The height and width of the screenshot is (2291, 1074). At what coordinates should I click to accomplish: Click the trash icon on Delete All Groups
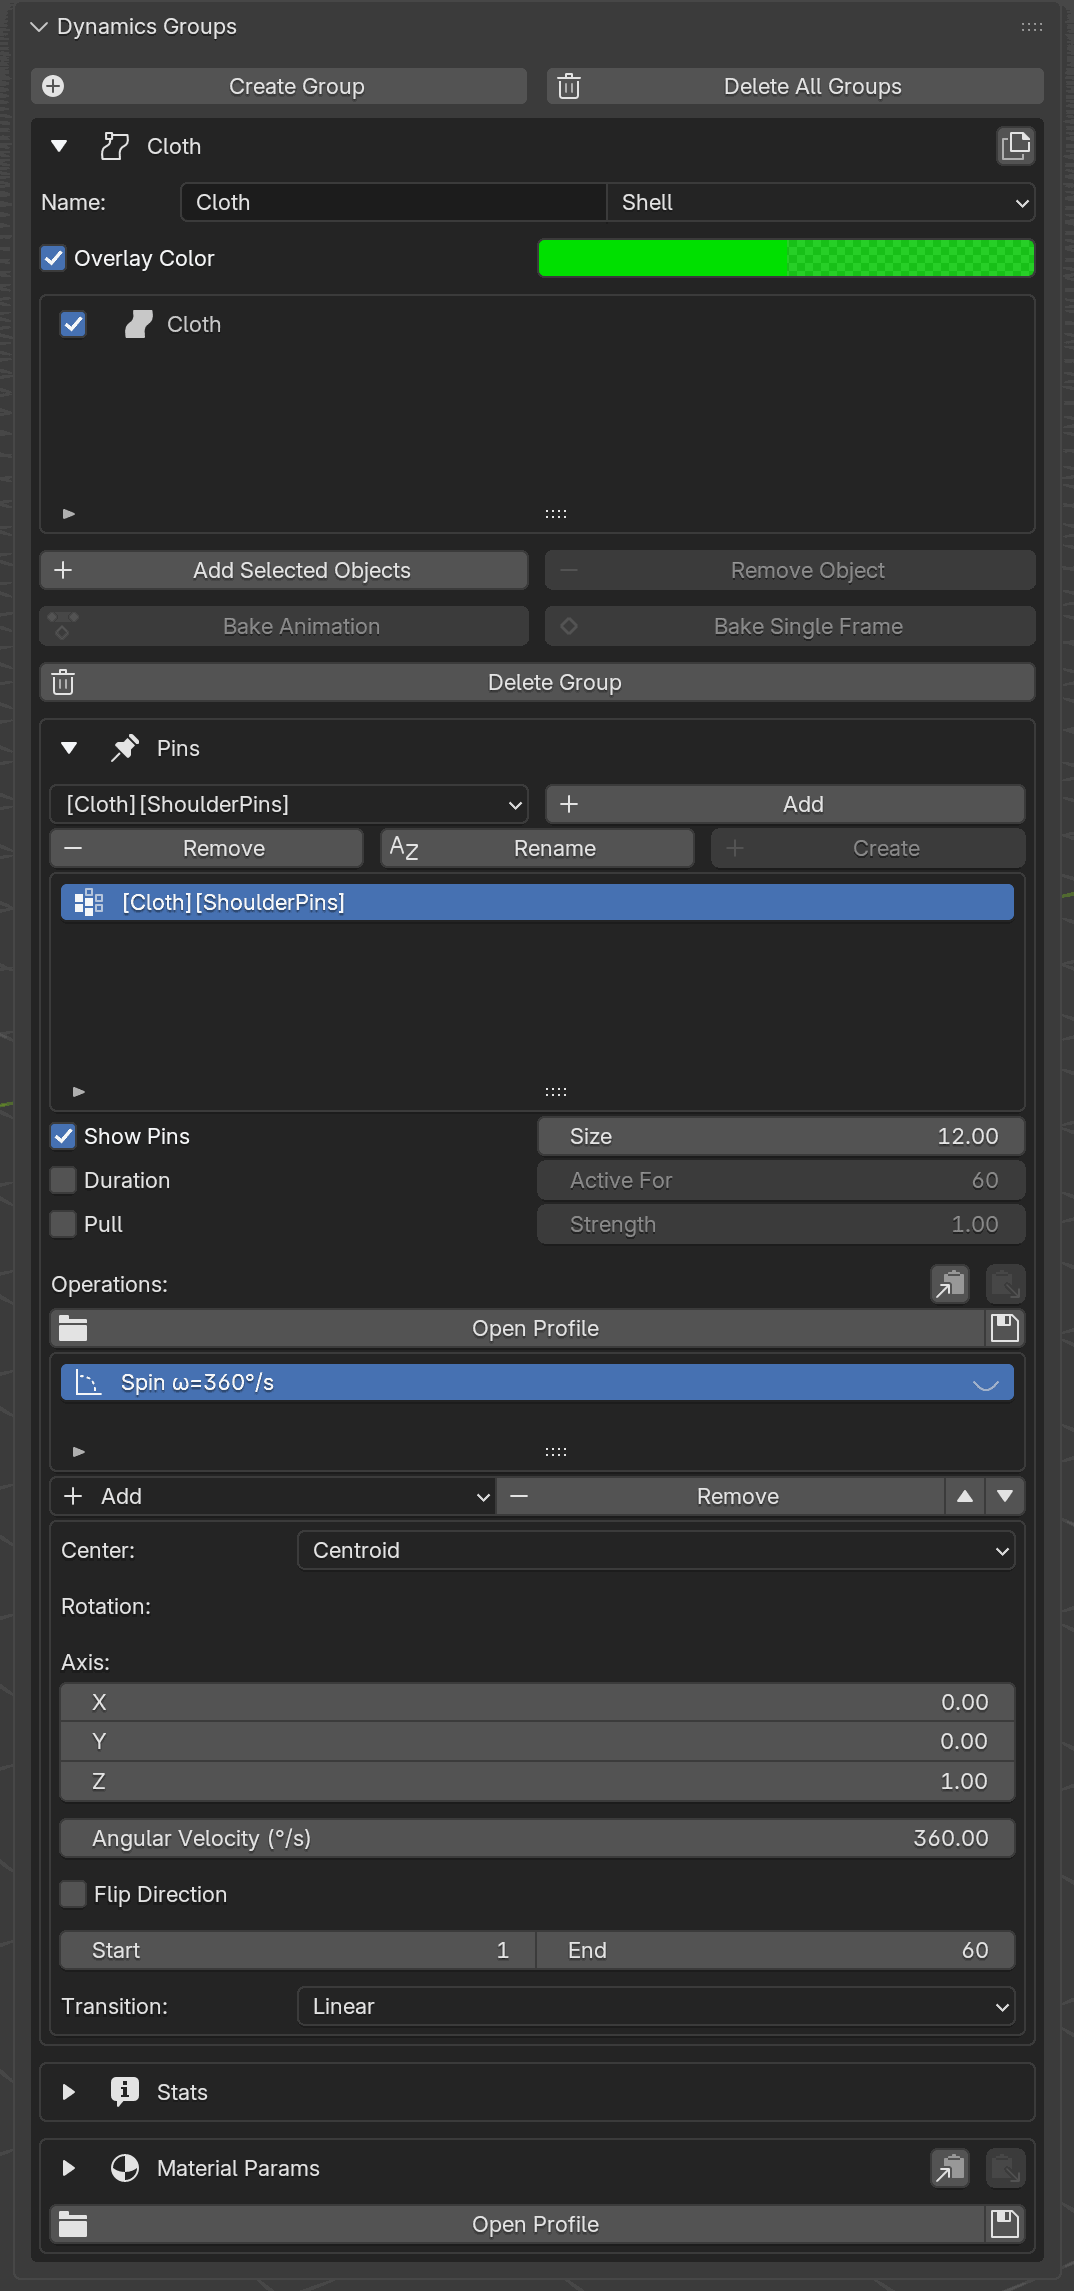coord(569,86)
